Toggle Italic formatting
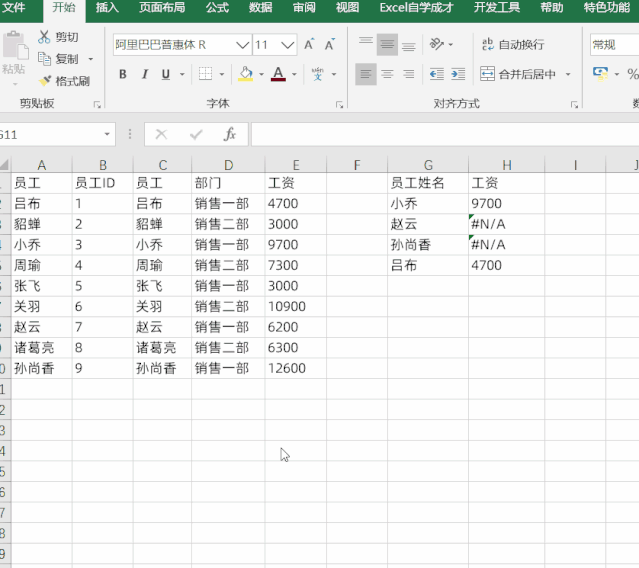This screenshot has height=568, width=639. pyautogui.click(x=144, y=74)
